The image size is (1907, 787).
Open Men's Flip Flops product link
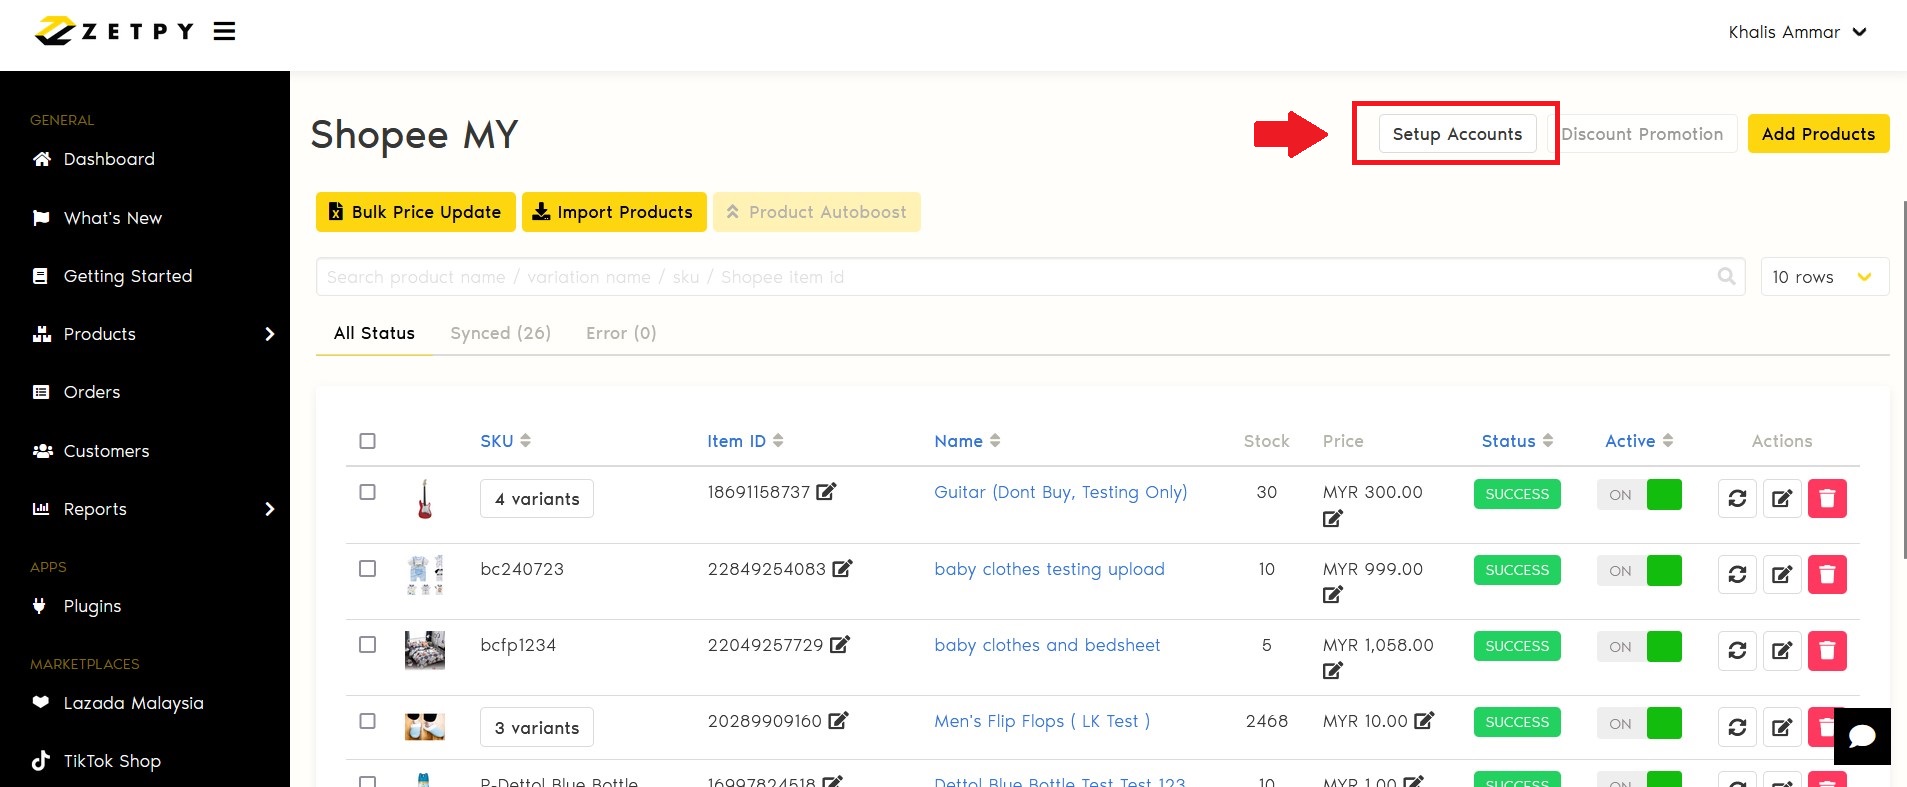[x=1041, y=721]
